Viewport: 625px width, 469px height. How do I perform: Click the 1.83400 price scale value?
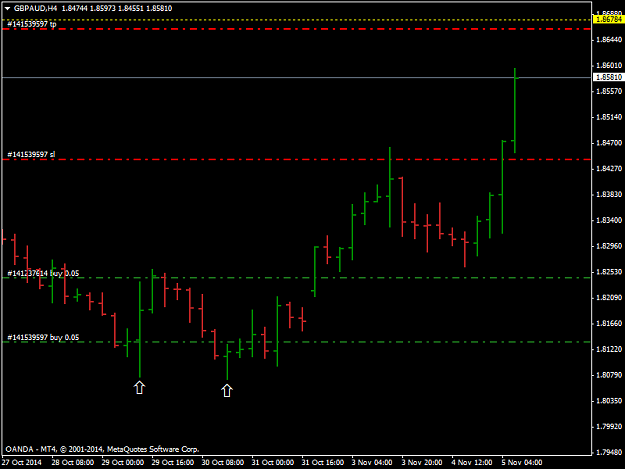609,220
